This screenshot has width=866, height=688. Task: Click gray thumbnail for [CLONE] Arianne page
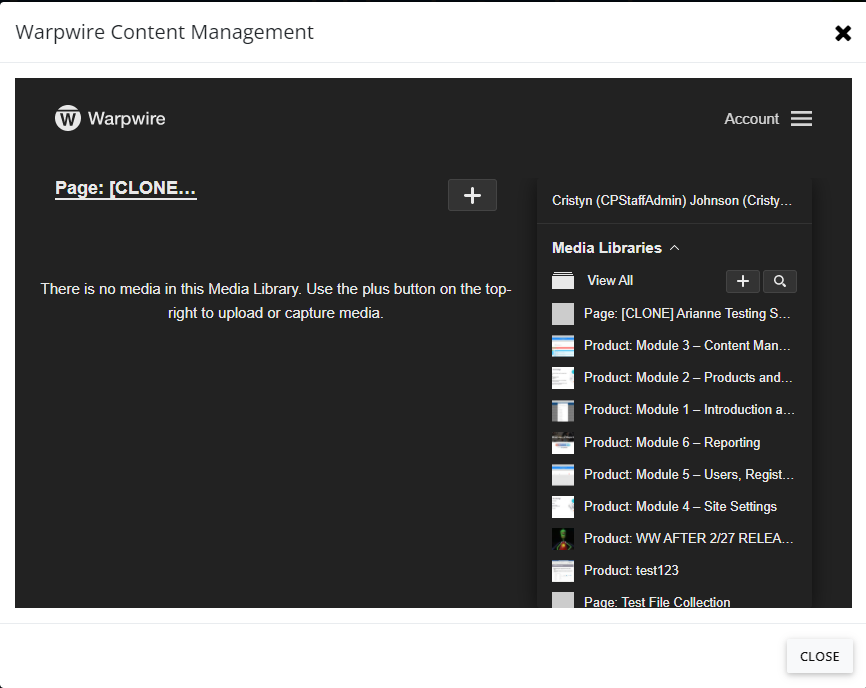point(563,314)
